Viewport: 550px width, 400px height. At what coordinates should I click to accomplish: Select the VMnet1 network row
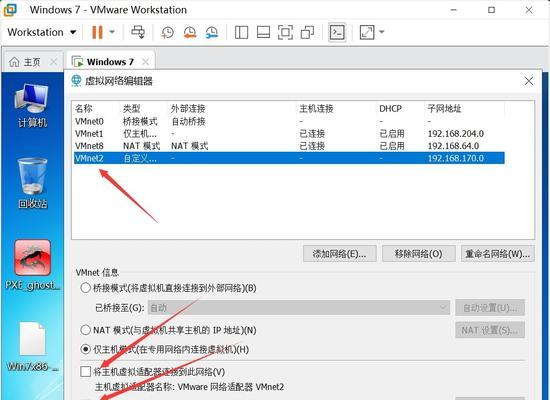click(x=289, y=134)
